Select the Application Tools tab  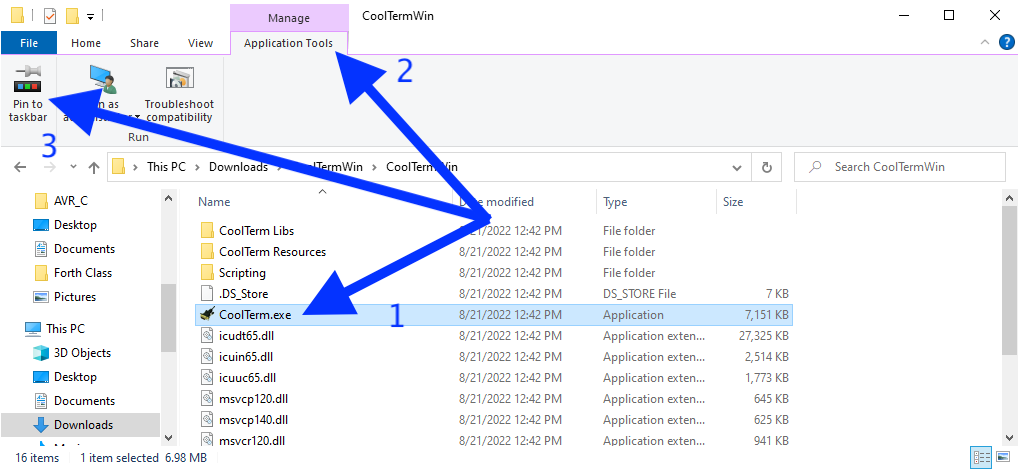click(x=289, y=44)
